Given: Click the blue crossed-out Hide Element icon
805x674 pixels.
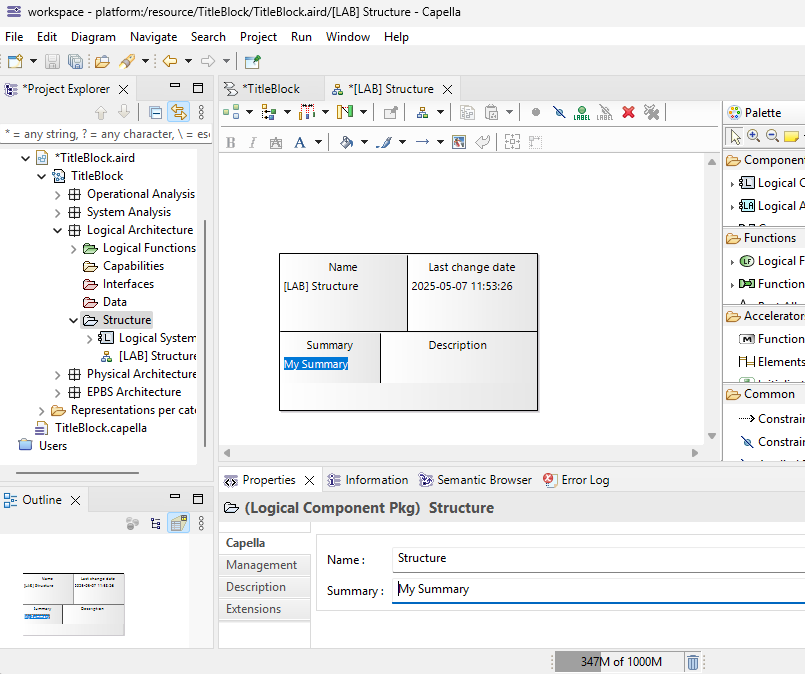Looking at the screenshot, I should 559,112.
